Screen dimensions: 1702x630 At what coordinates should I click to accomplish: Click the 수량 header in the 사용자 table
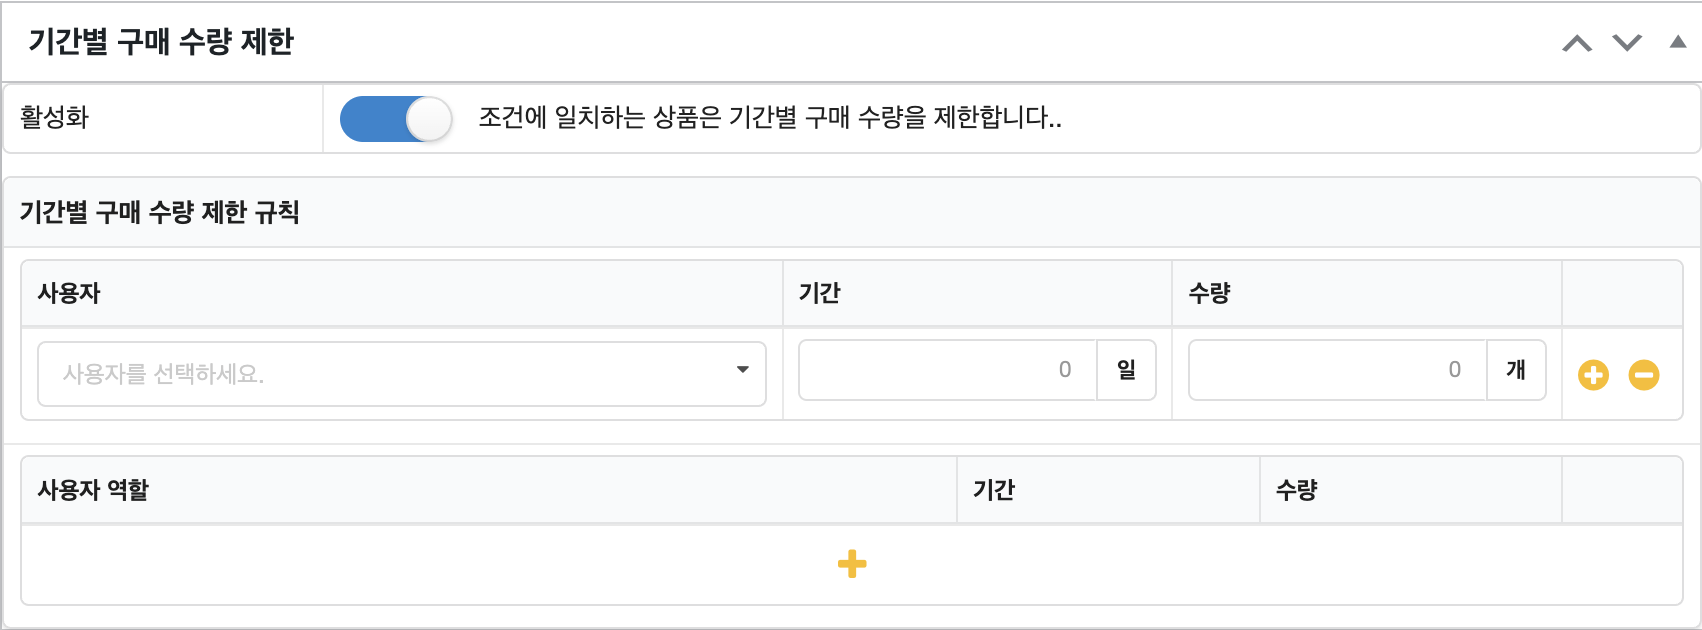click(1209, 293)
